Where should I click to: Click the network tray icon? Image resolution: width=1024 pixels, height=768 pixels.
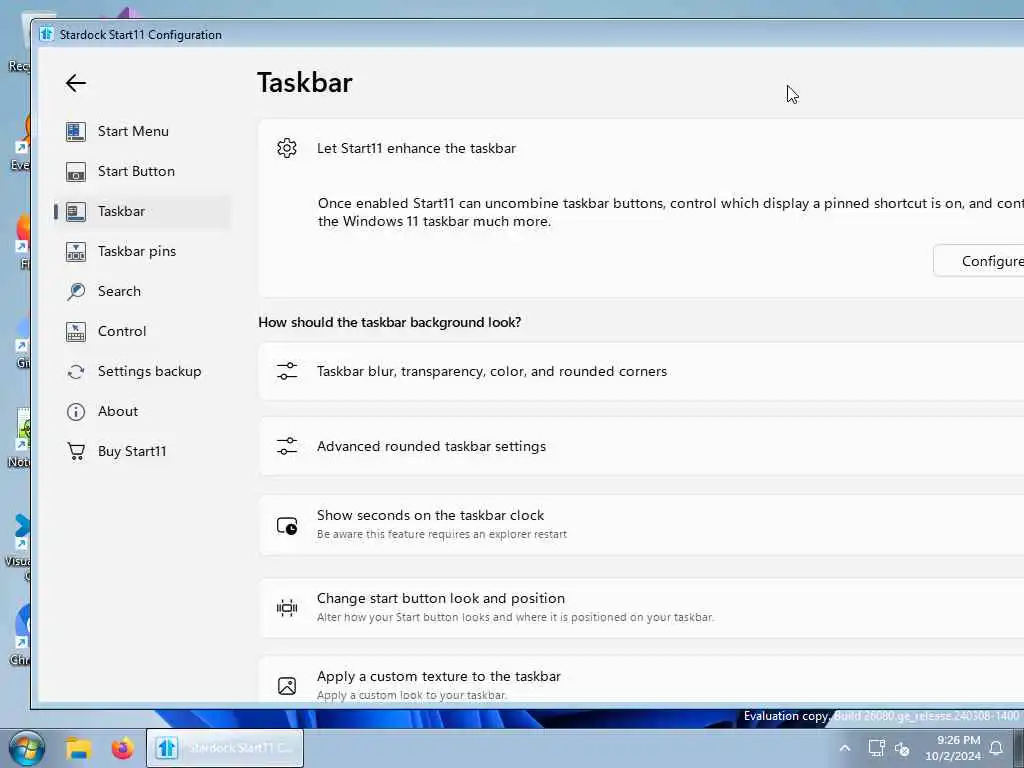click(876, 748)
